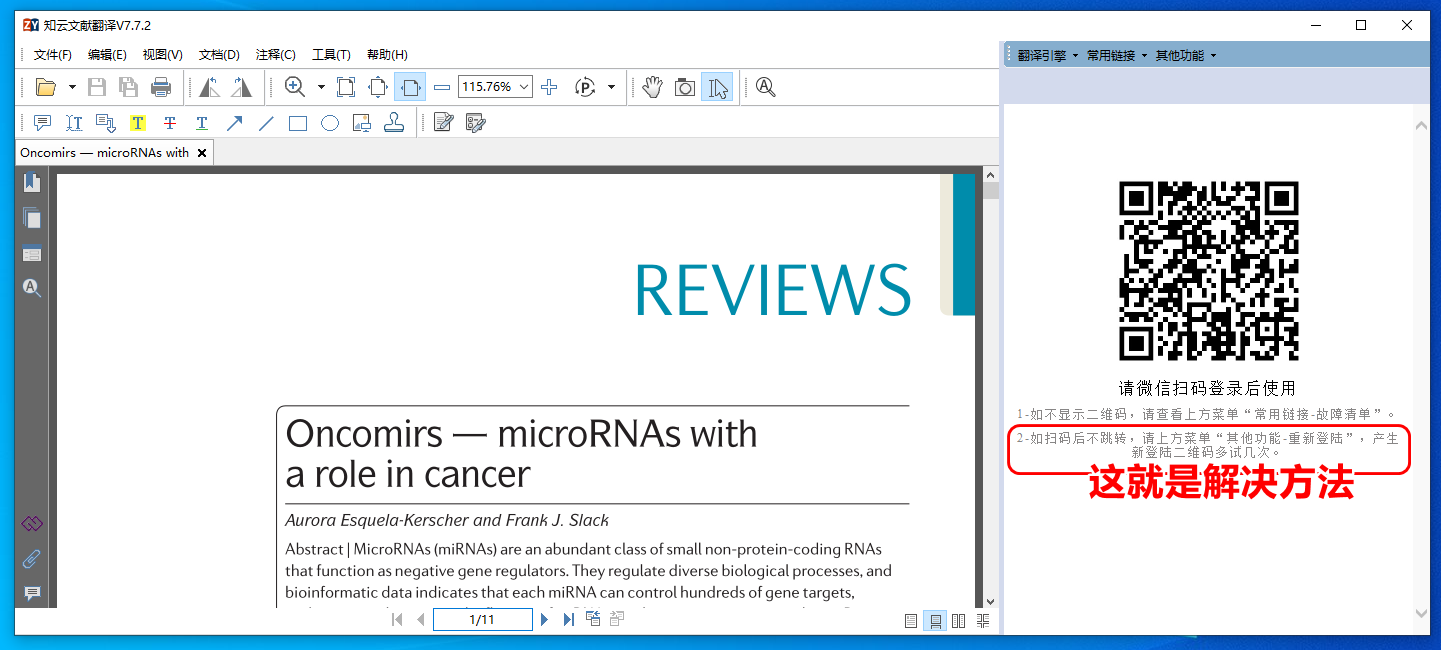Open Comments panel in sidebar
Screen dimensions: 1441x650
click(x=32, y=593)
